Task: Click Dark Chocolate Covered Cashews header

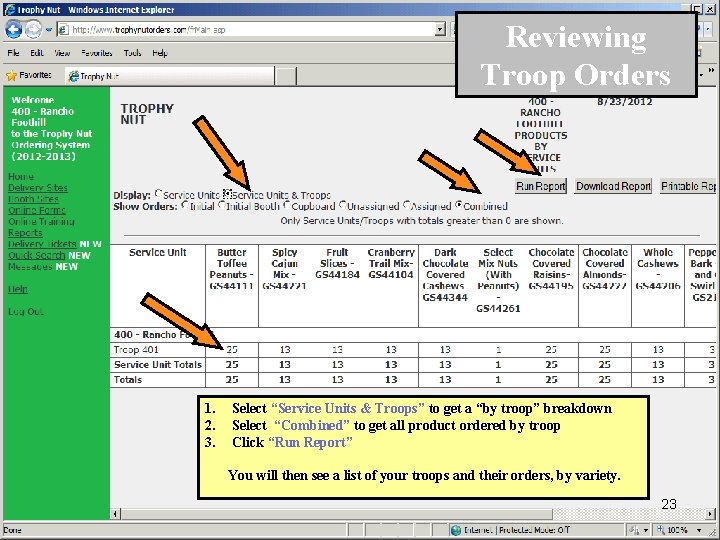Action: (445, 275)
